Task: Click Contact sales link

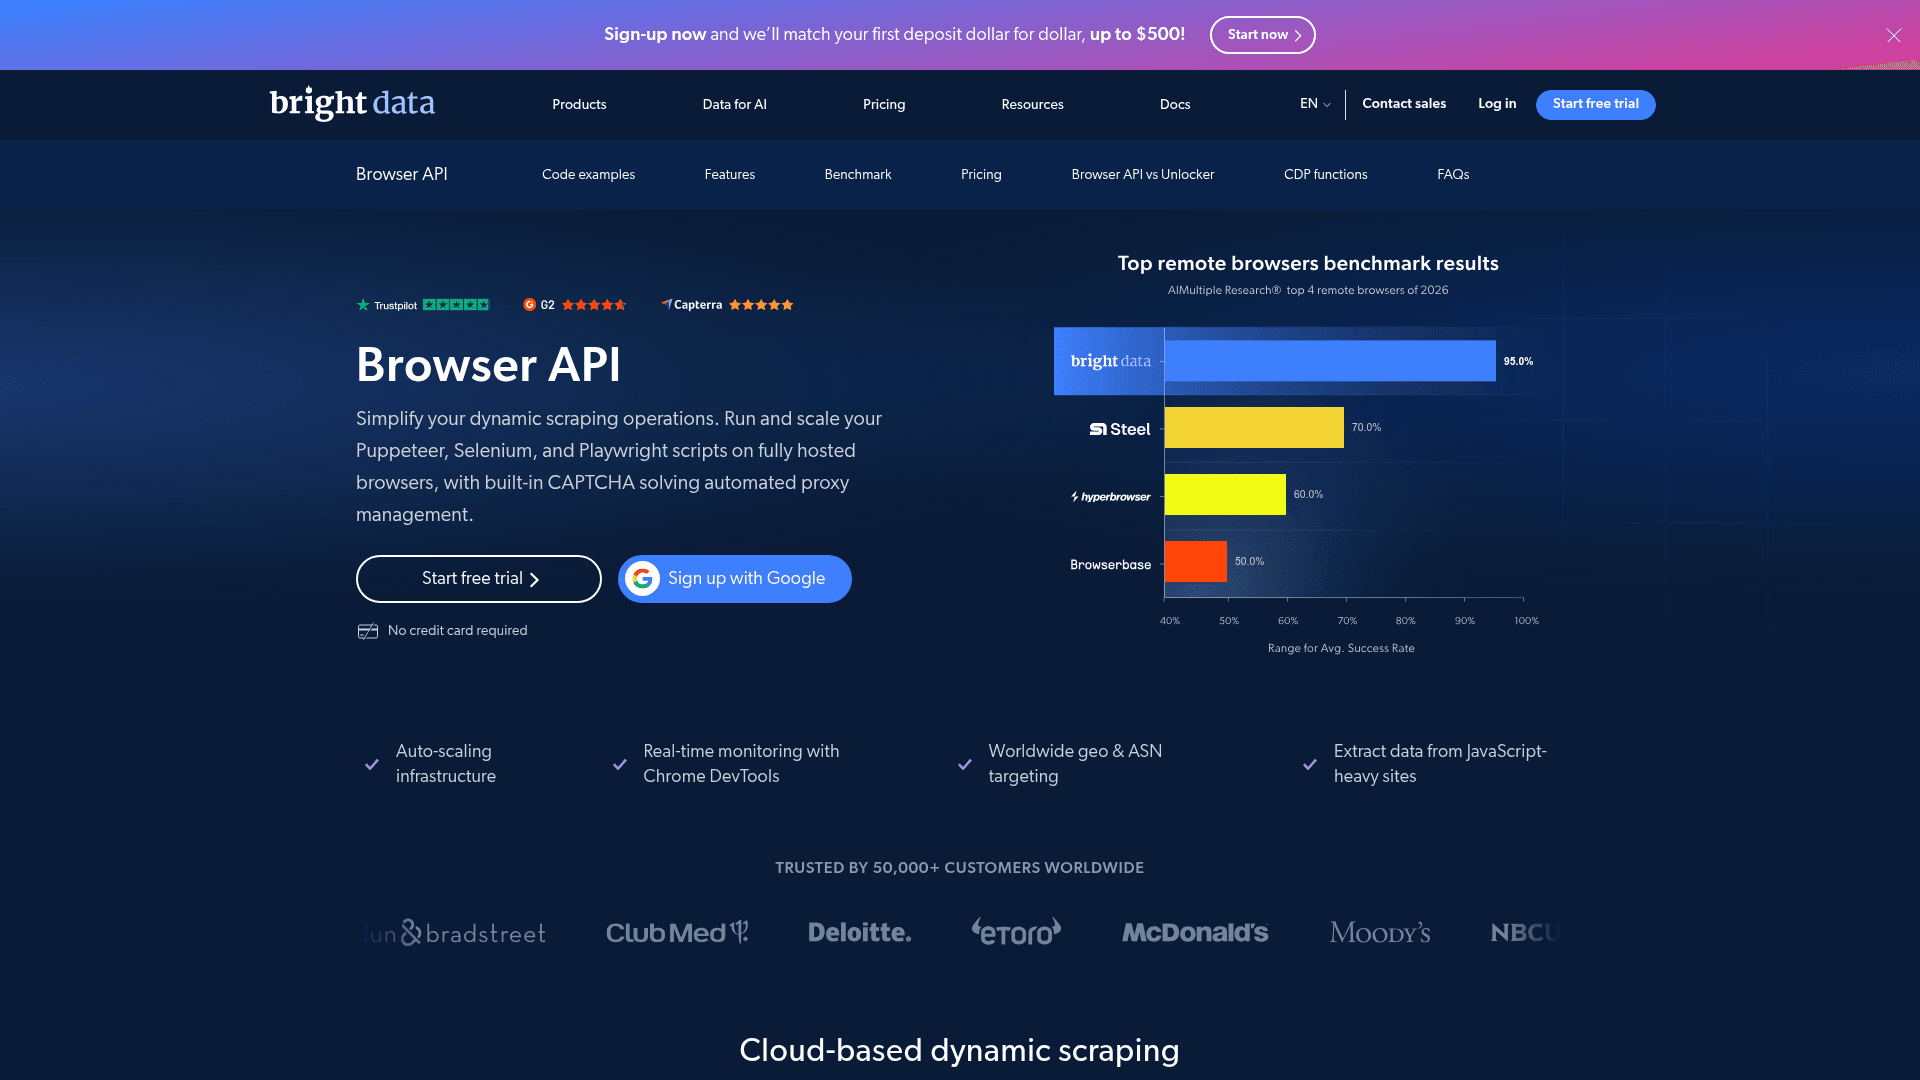Action: (1404, 104)
